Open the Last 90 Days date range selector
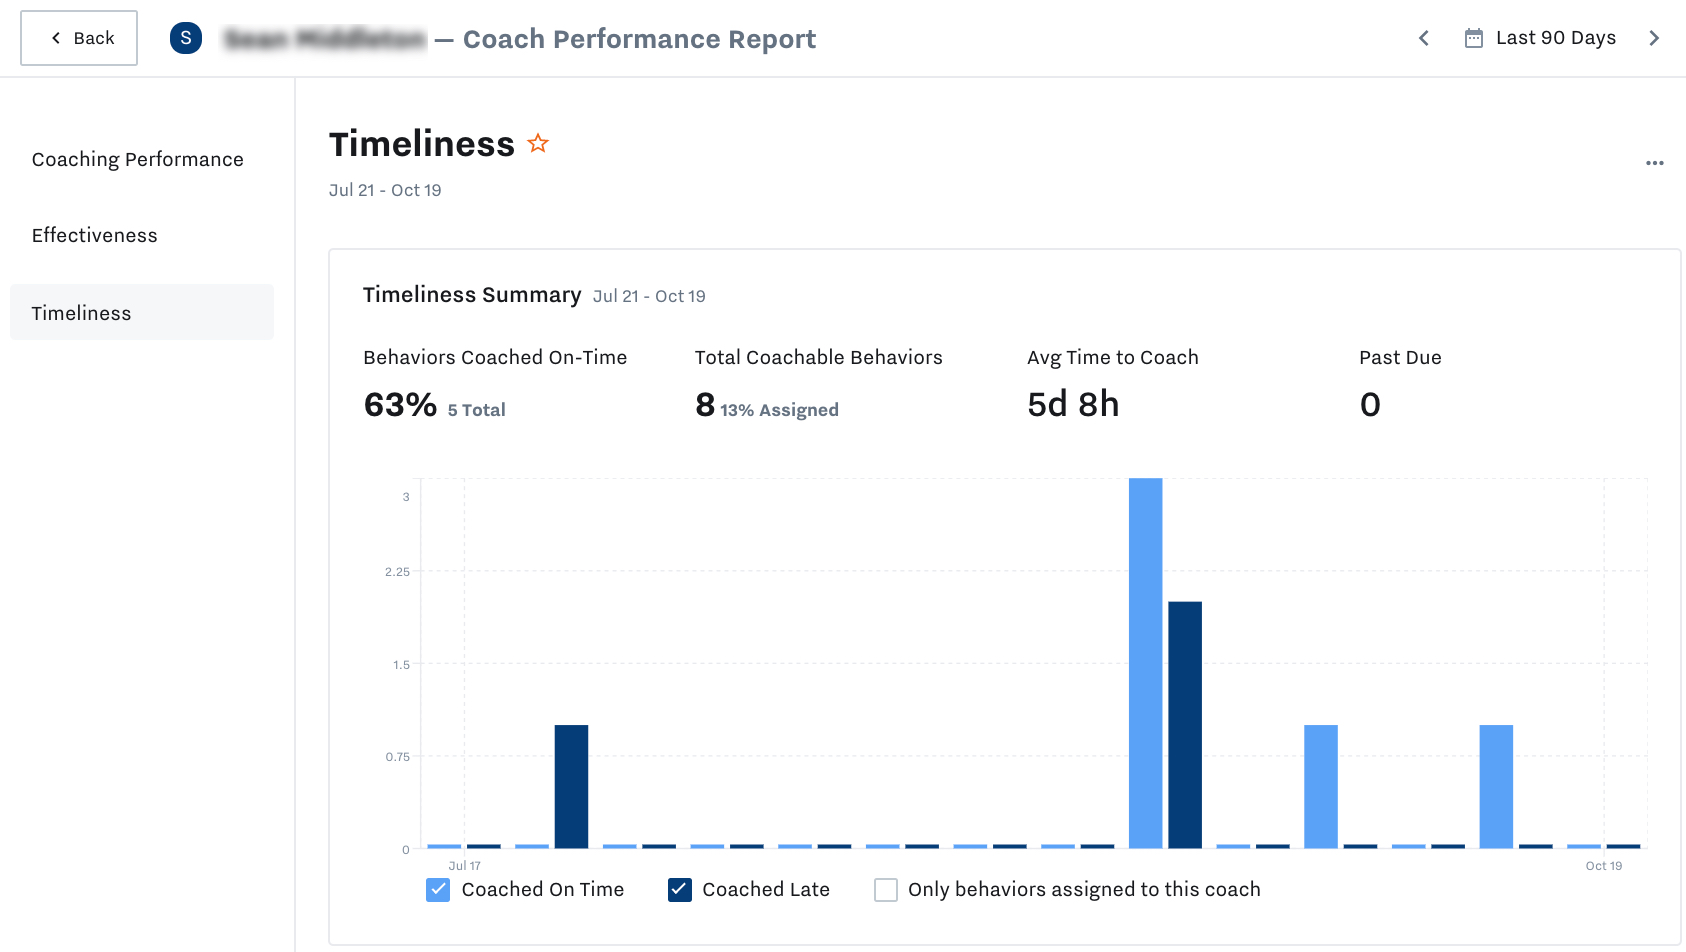Screen dimensions: 1686x952 click(x=1554, y=37)
